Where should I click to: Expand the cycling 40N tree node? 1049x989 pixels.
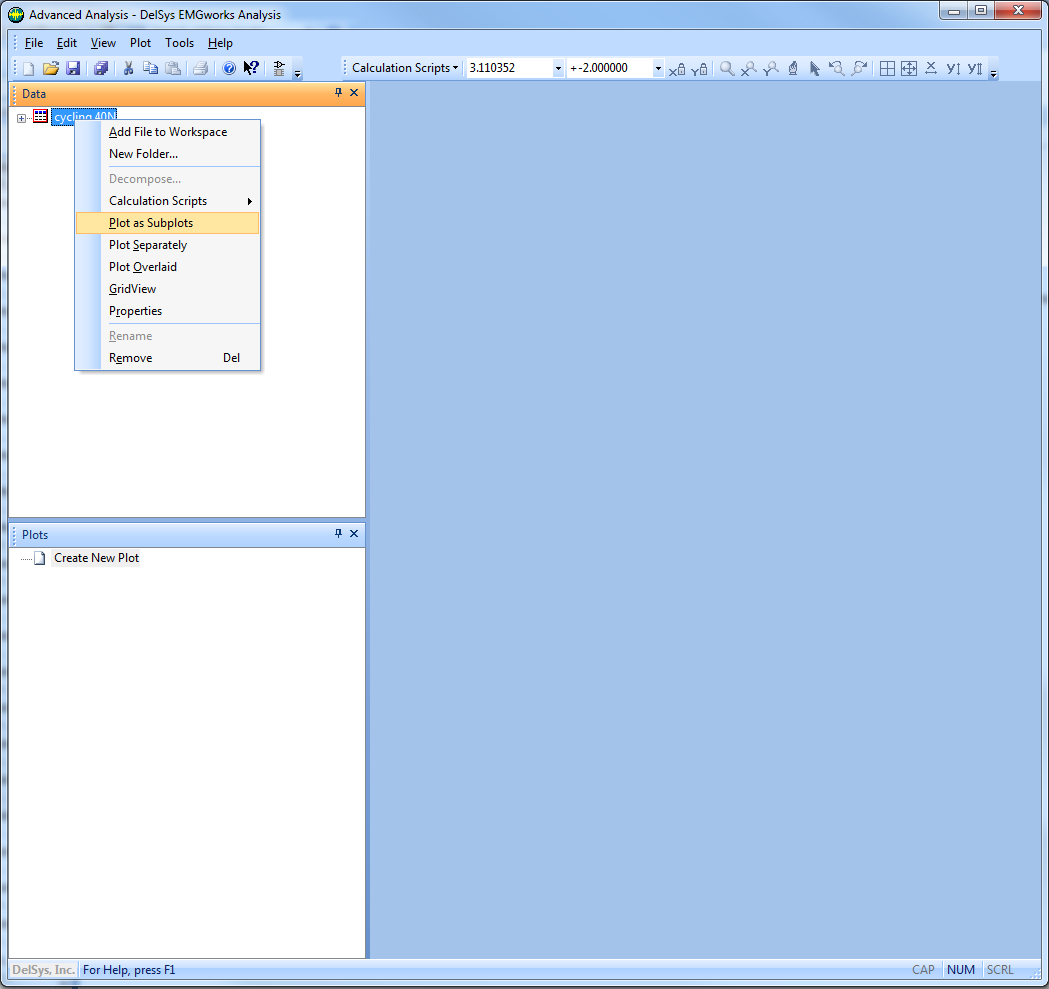(22, 118)
